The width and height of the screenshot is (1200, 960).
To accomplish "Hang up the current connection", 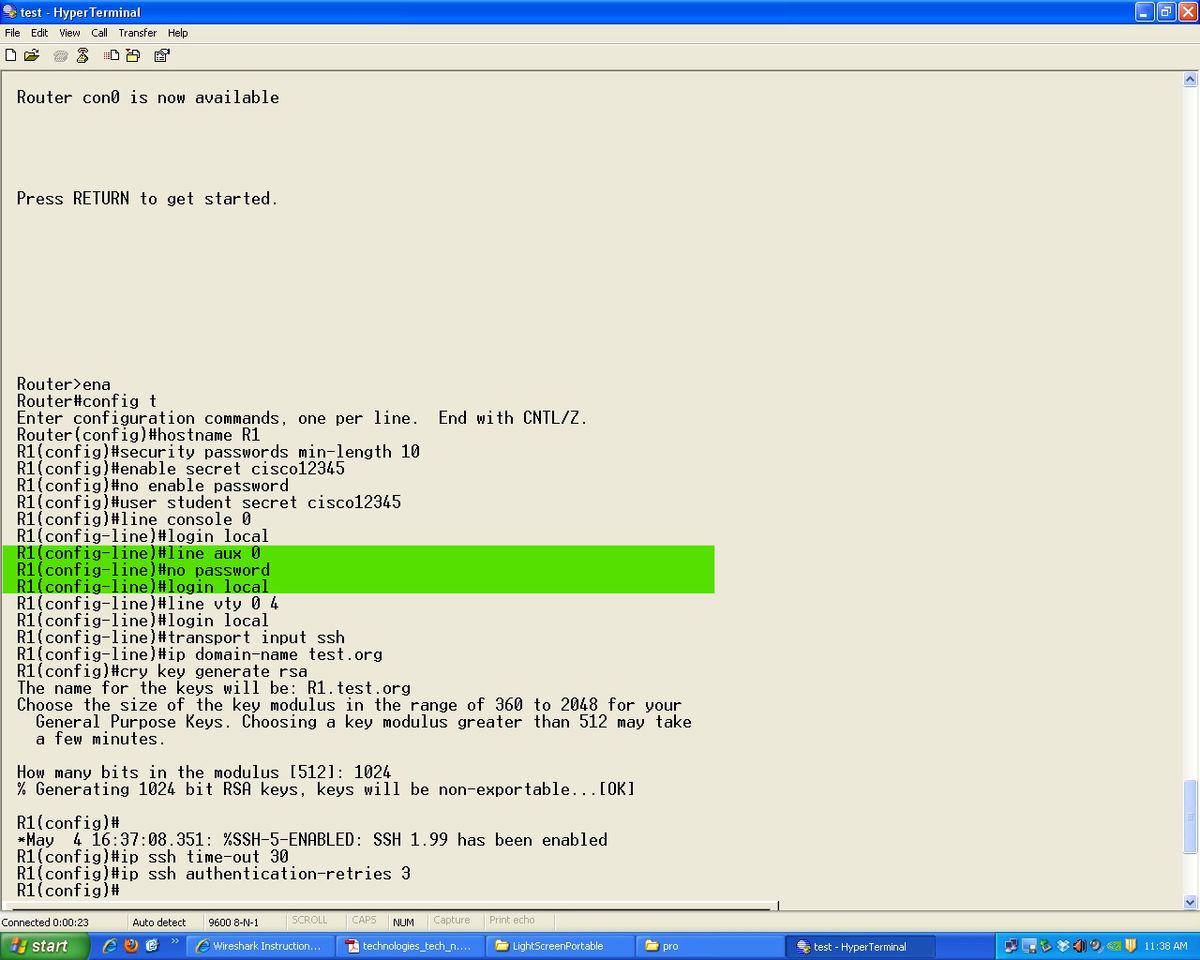I will coord(81,55).
